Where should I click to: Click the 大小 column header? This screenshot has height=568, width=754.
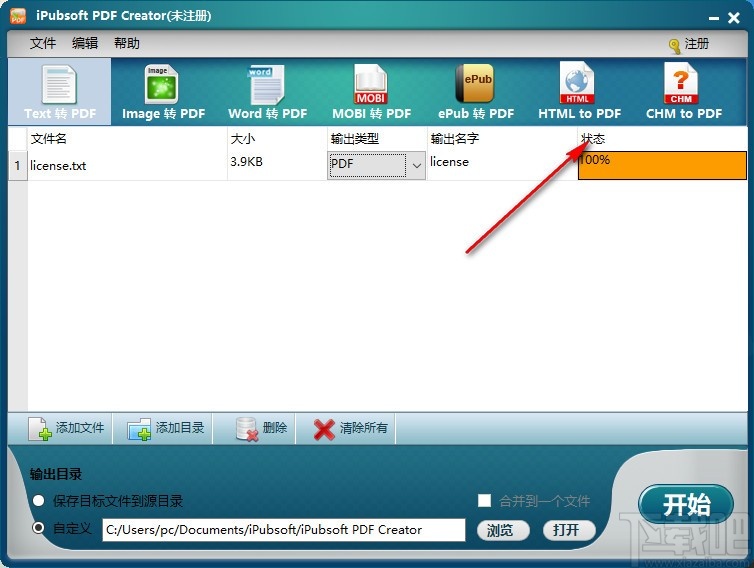coord(277,139)
